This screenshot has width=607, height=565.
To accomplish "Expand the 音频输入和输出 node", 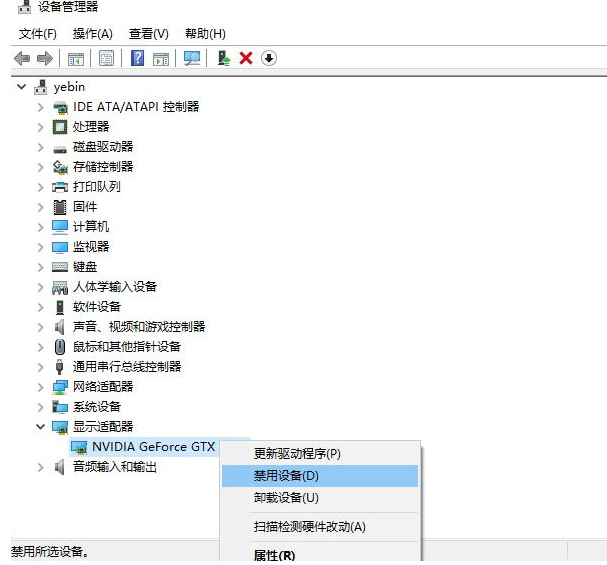I will (x=40, y=467).
